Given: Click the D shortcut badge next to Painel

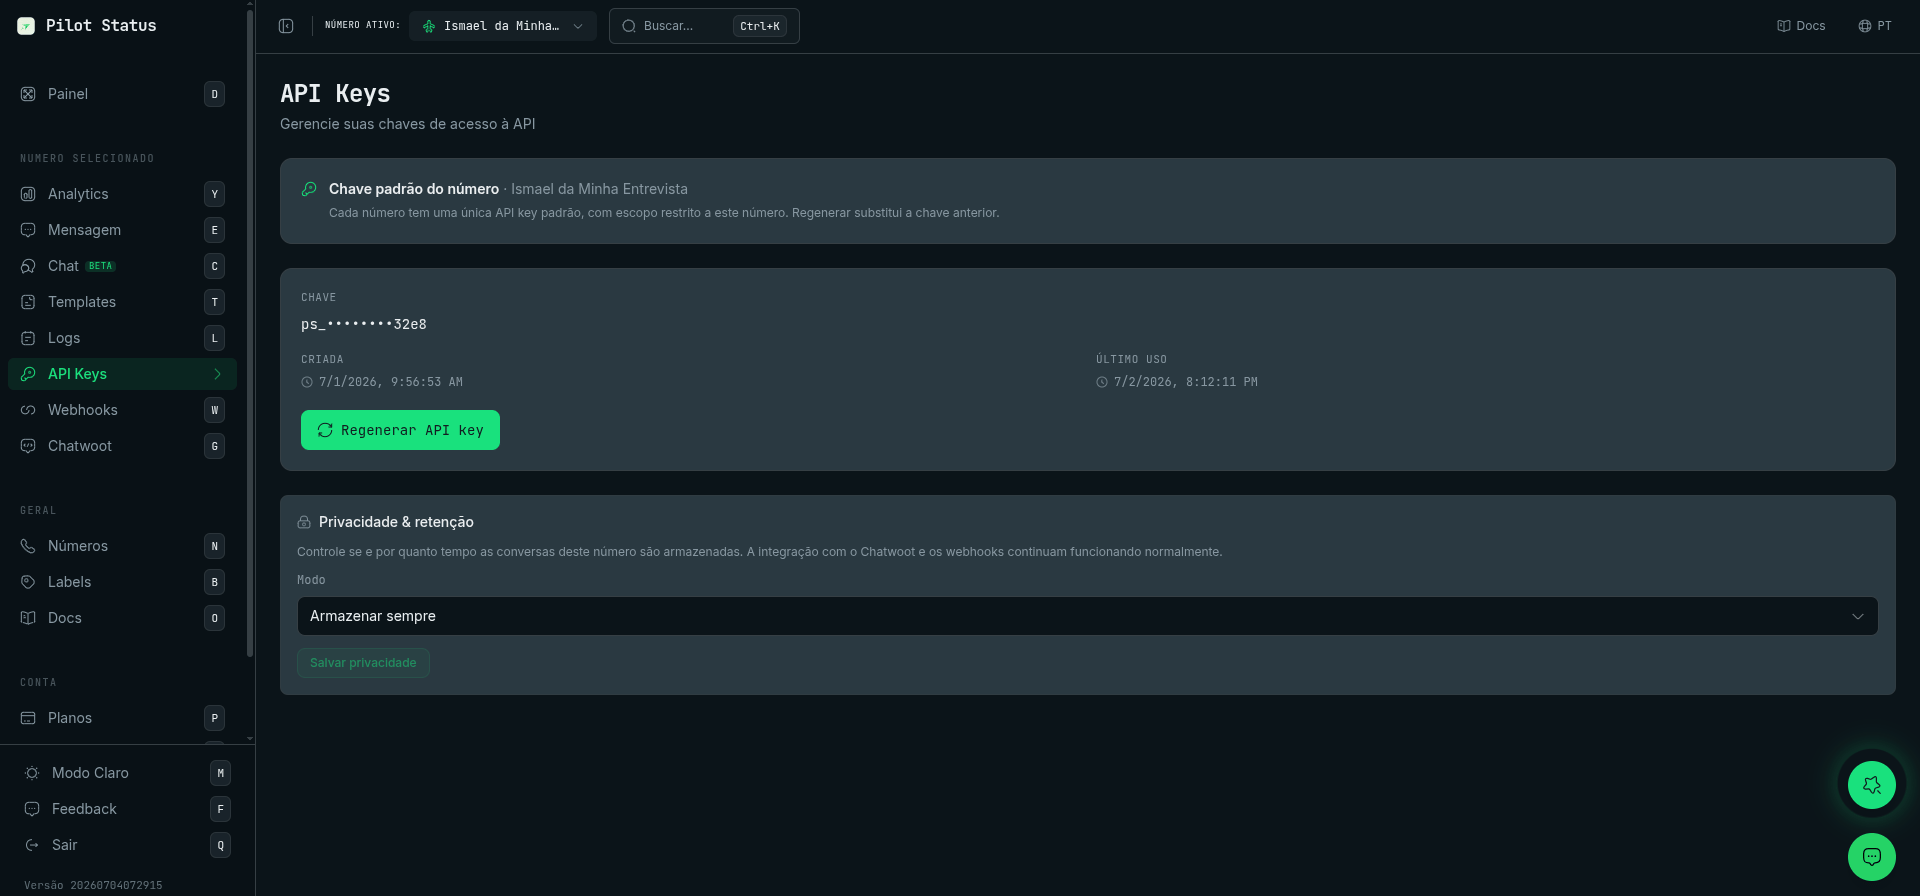Looking at the screenshot, I should [214, 94].
